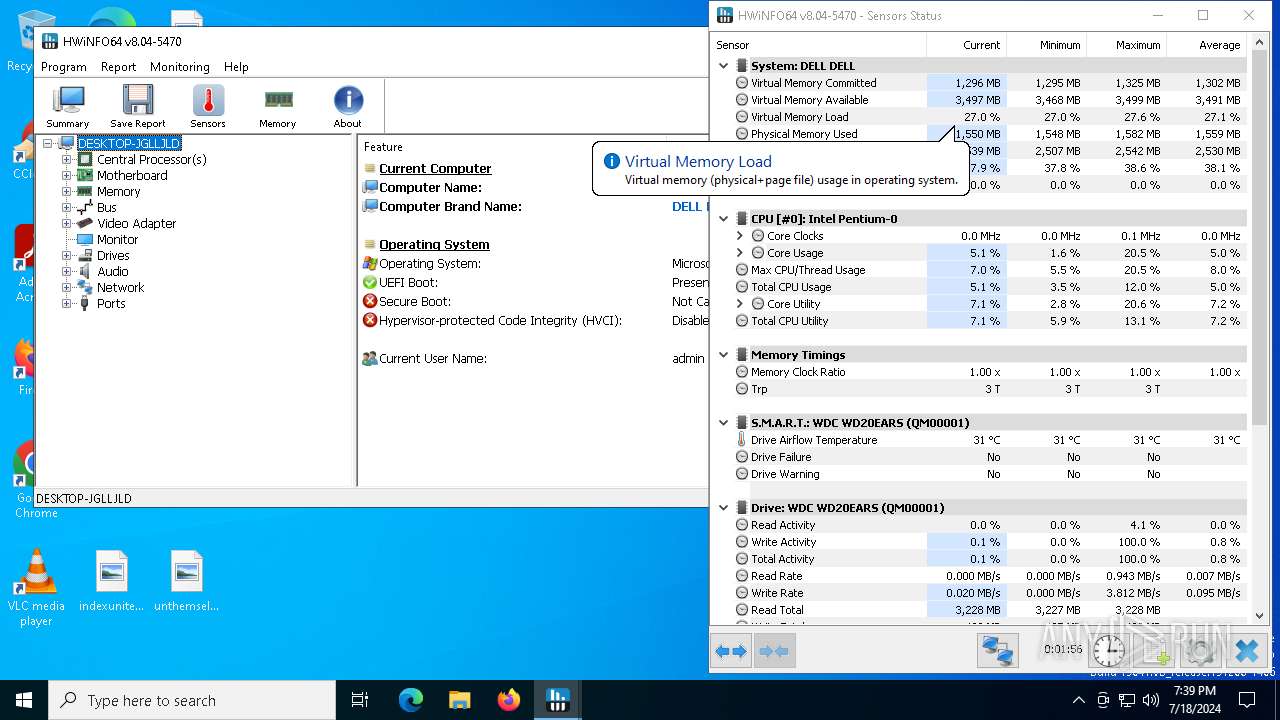The image size is (1280, 720).
Task: Open the Monitoring menu
Action: (180, 67)
